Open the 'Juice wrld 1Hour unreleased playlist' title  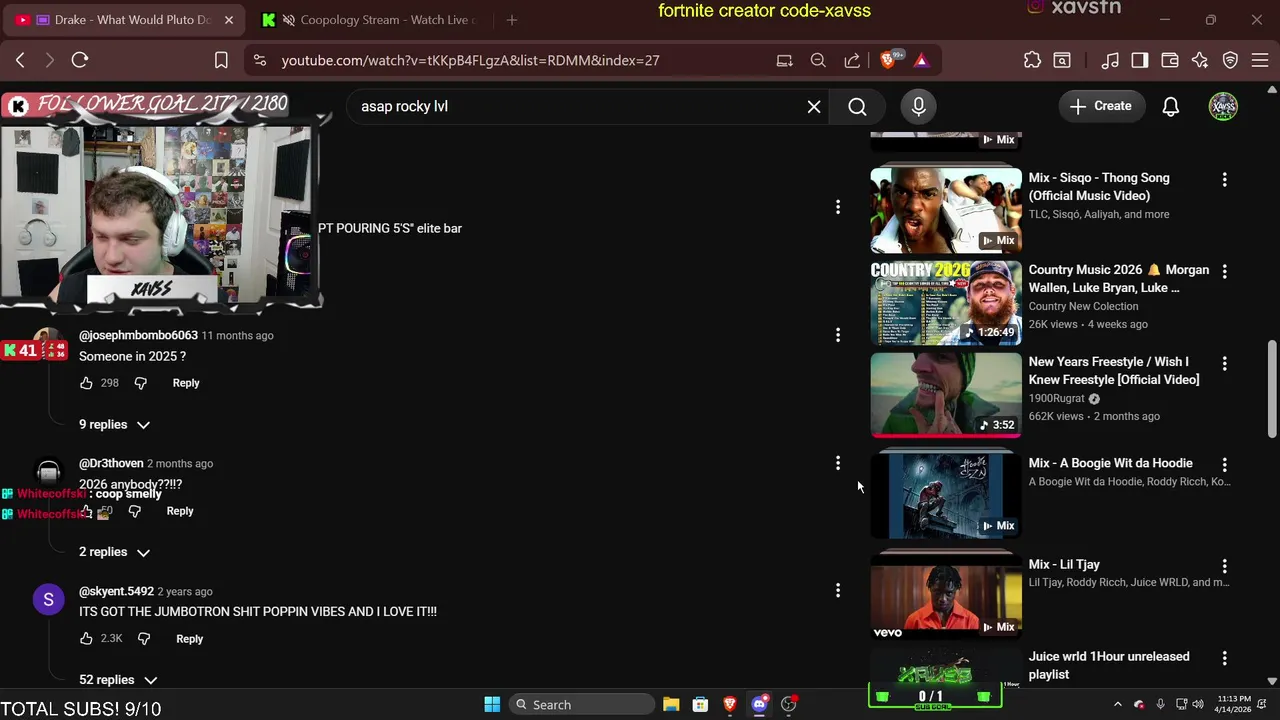click(x=1108, y=665)
